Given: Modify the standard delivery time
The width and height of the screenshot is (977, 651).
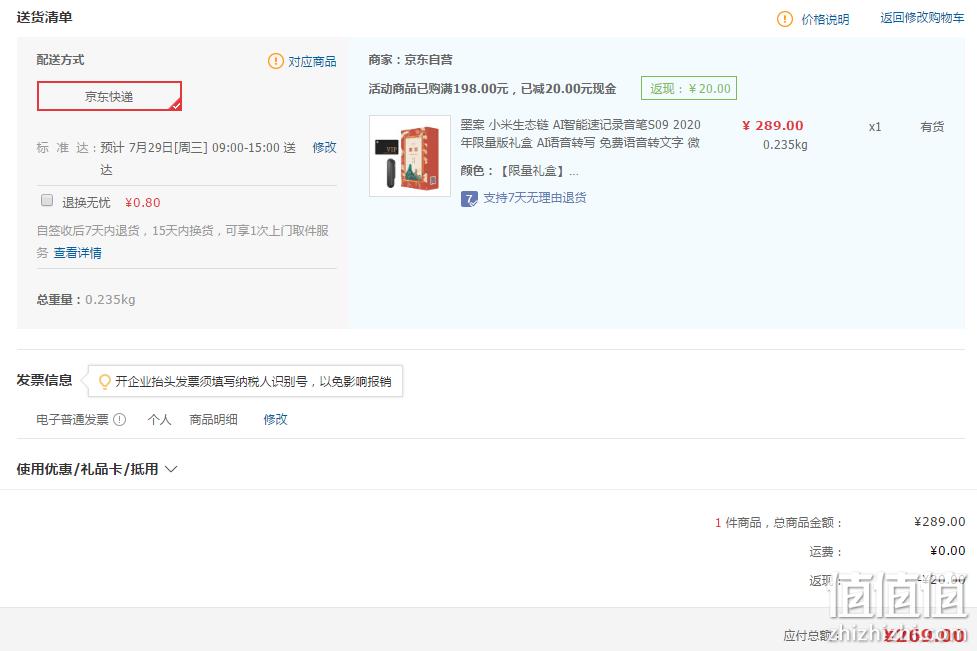Looking at the screenshot, I should [324, 147].
